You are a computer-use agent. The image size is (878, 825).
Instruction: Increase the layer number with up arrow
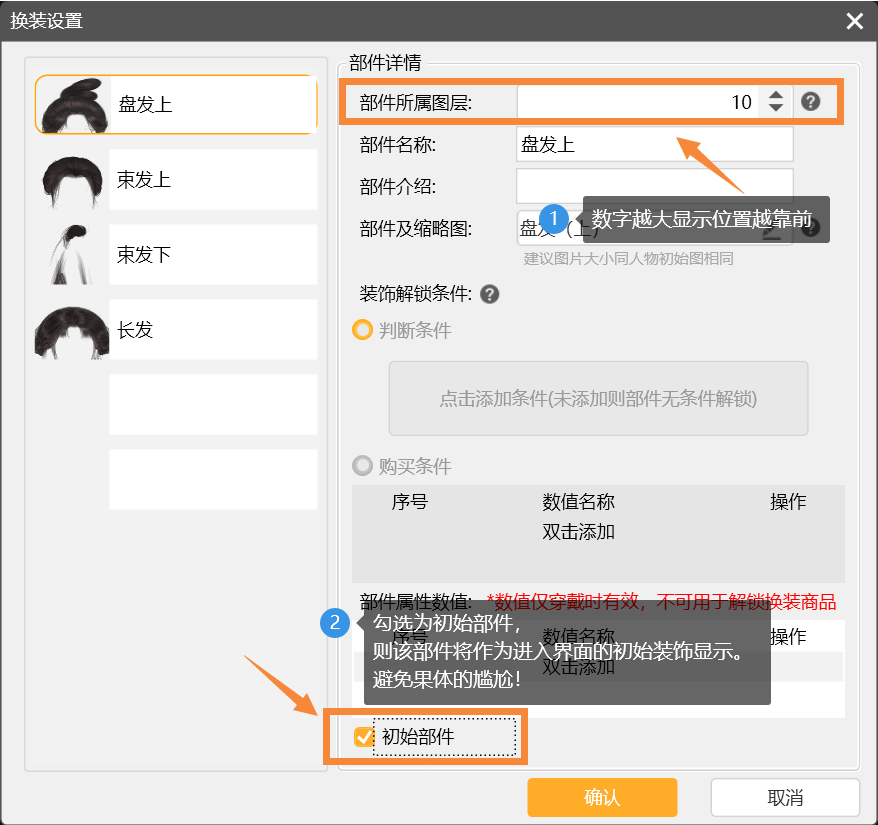click(776, 95)
